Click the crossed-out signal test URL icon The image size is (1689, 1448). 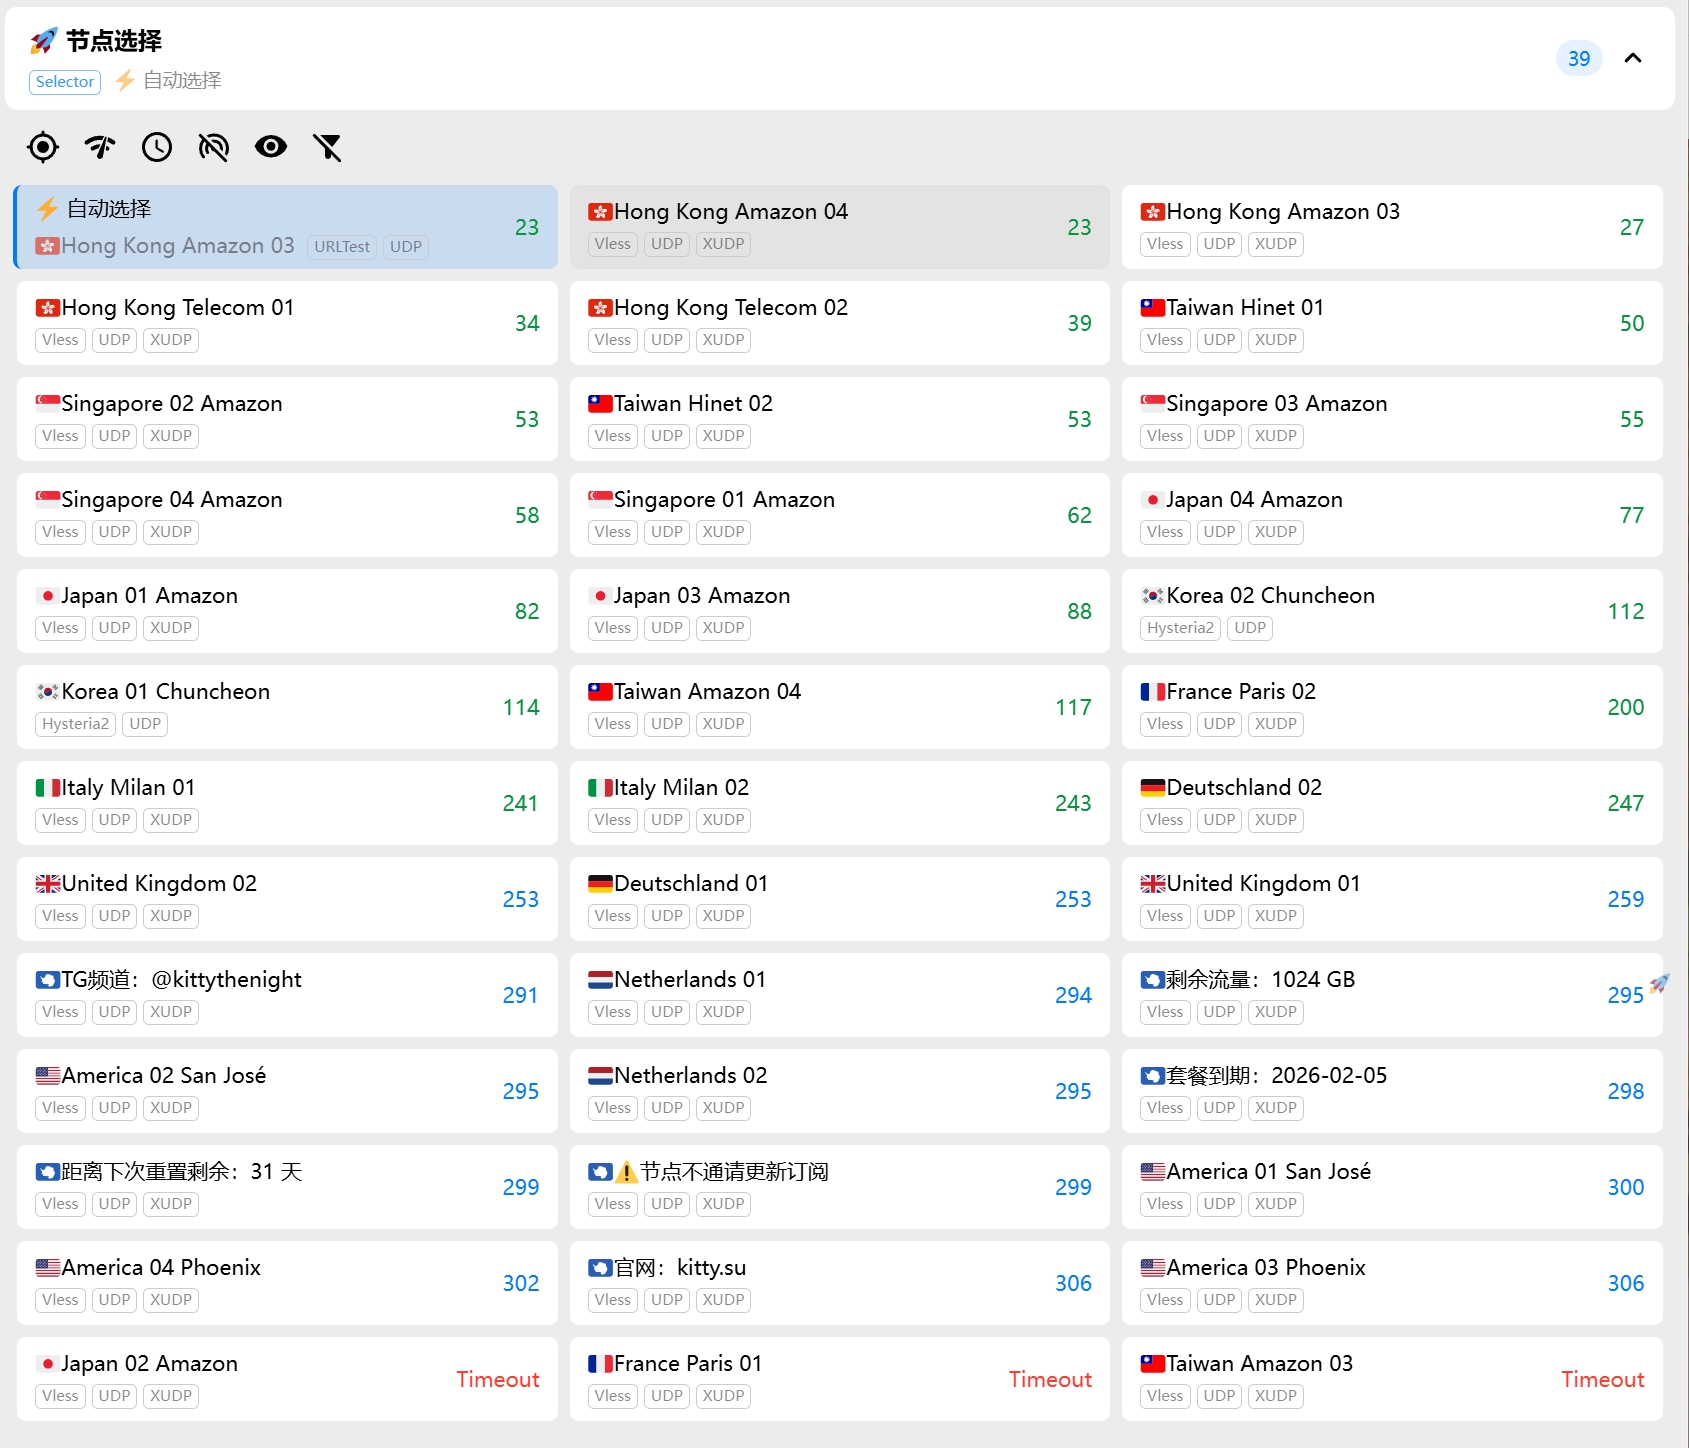coord(214,147)
